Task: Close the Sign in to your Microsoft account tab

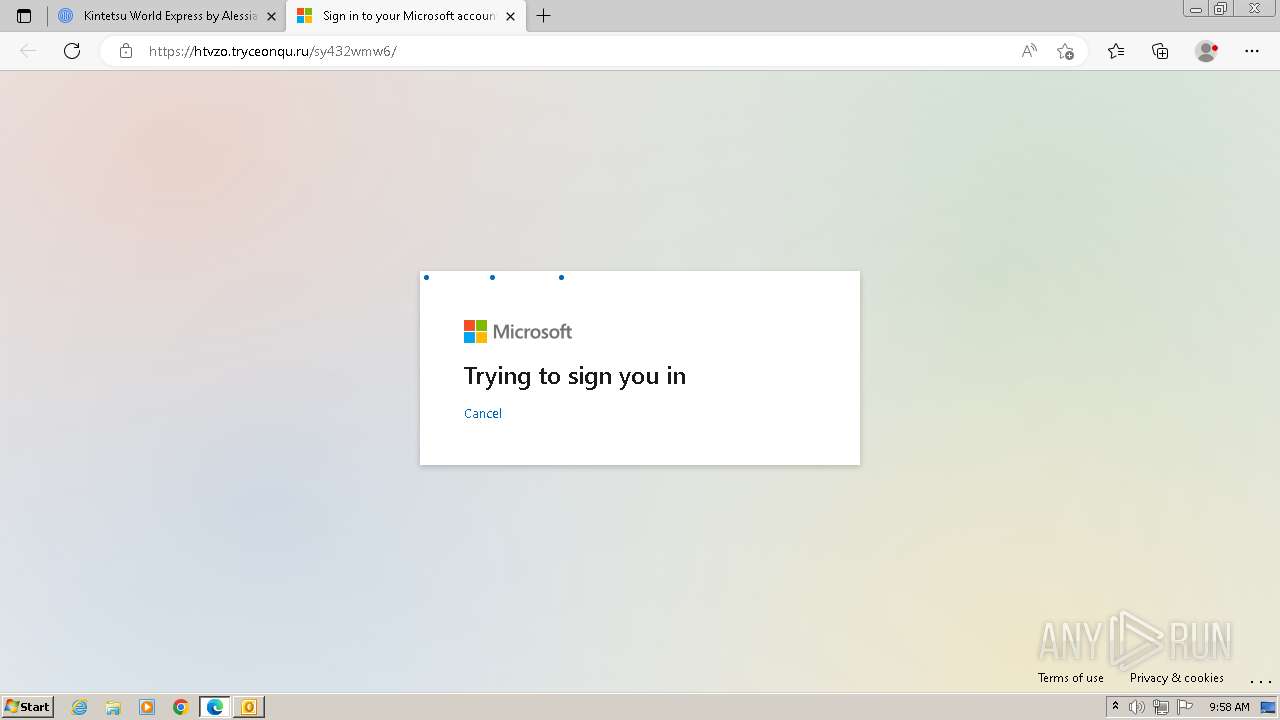Action: pyautogui.click(x=511, y=16)
